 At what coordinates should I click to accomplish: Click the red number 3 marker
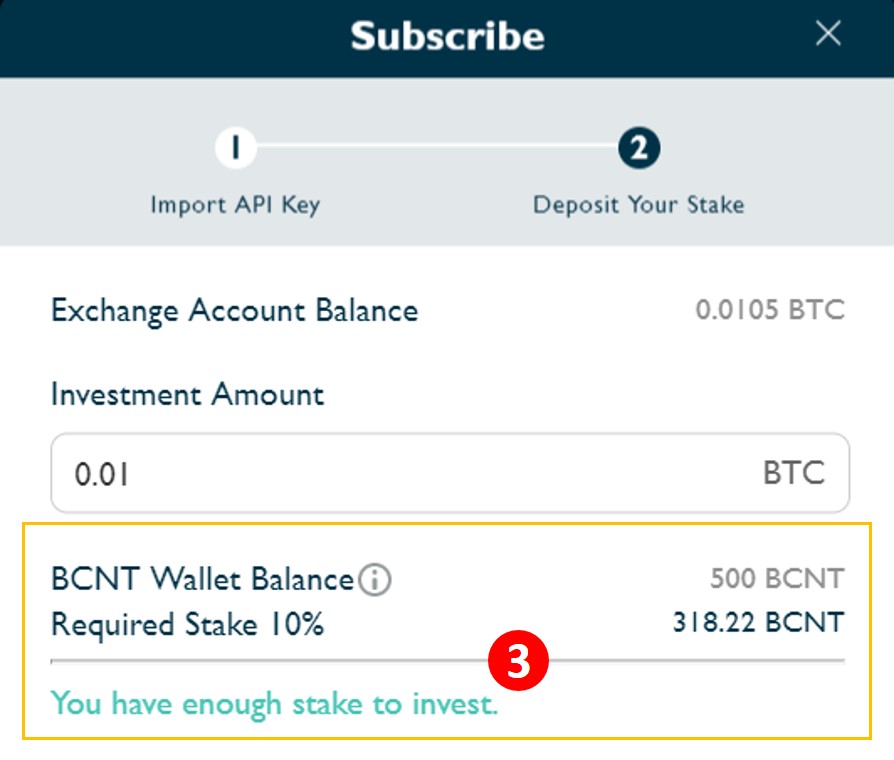[518, 660]
